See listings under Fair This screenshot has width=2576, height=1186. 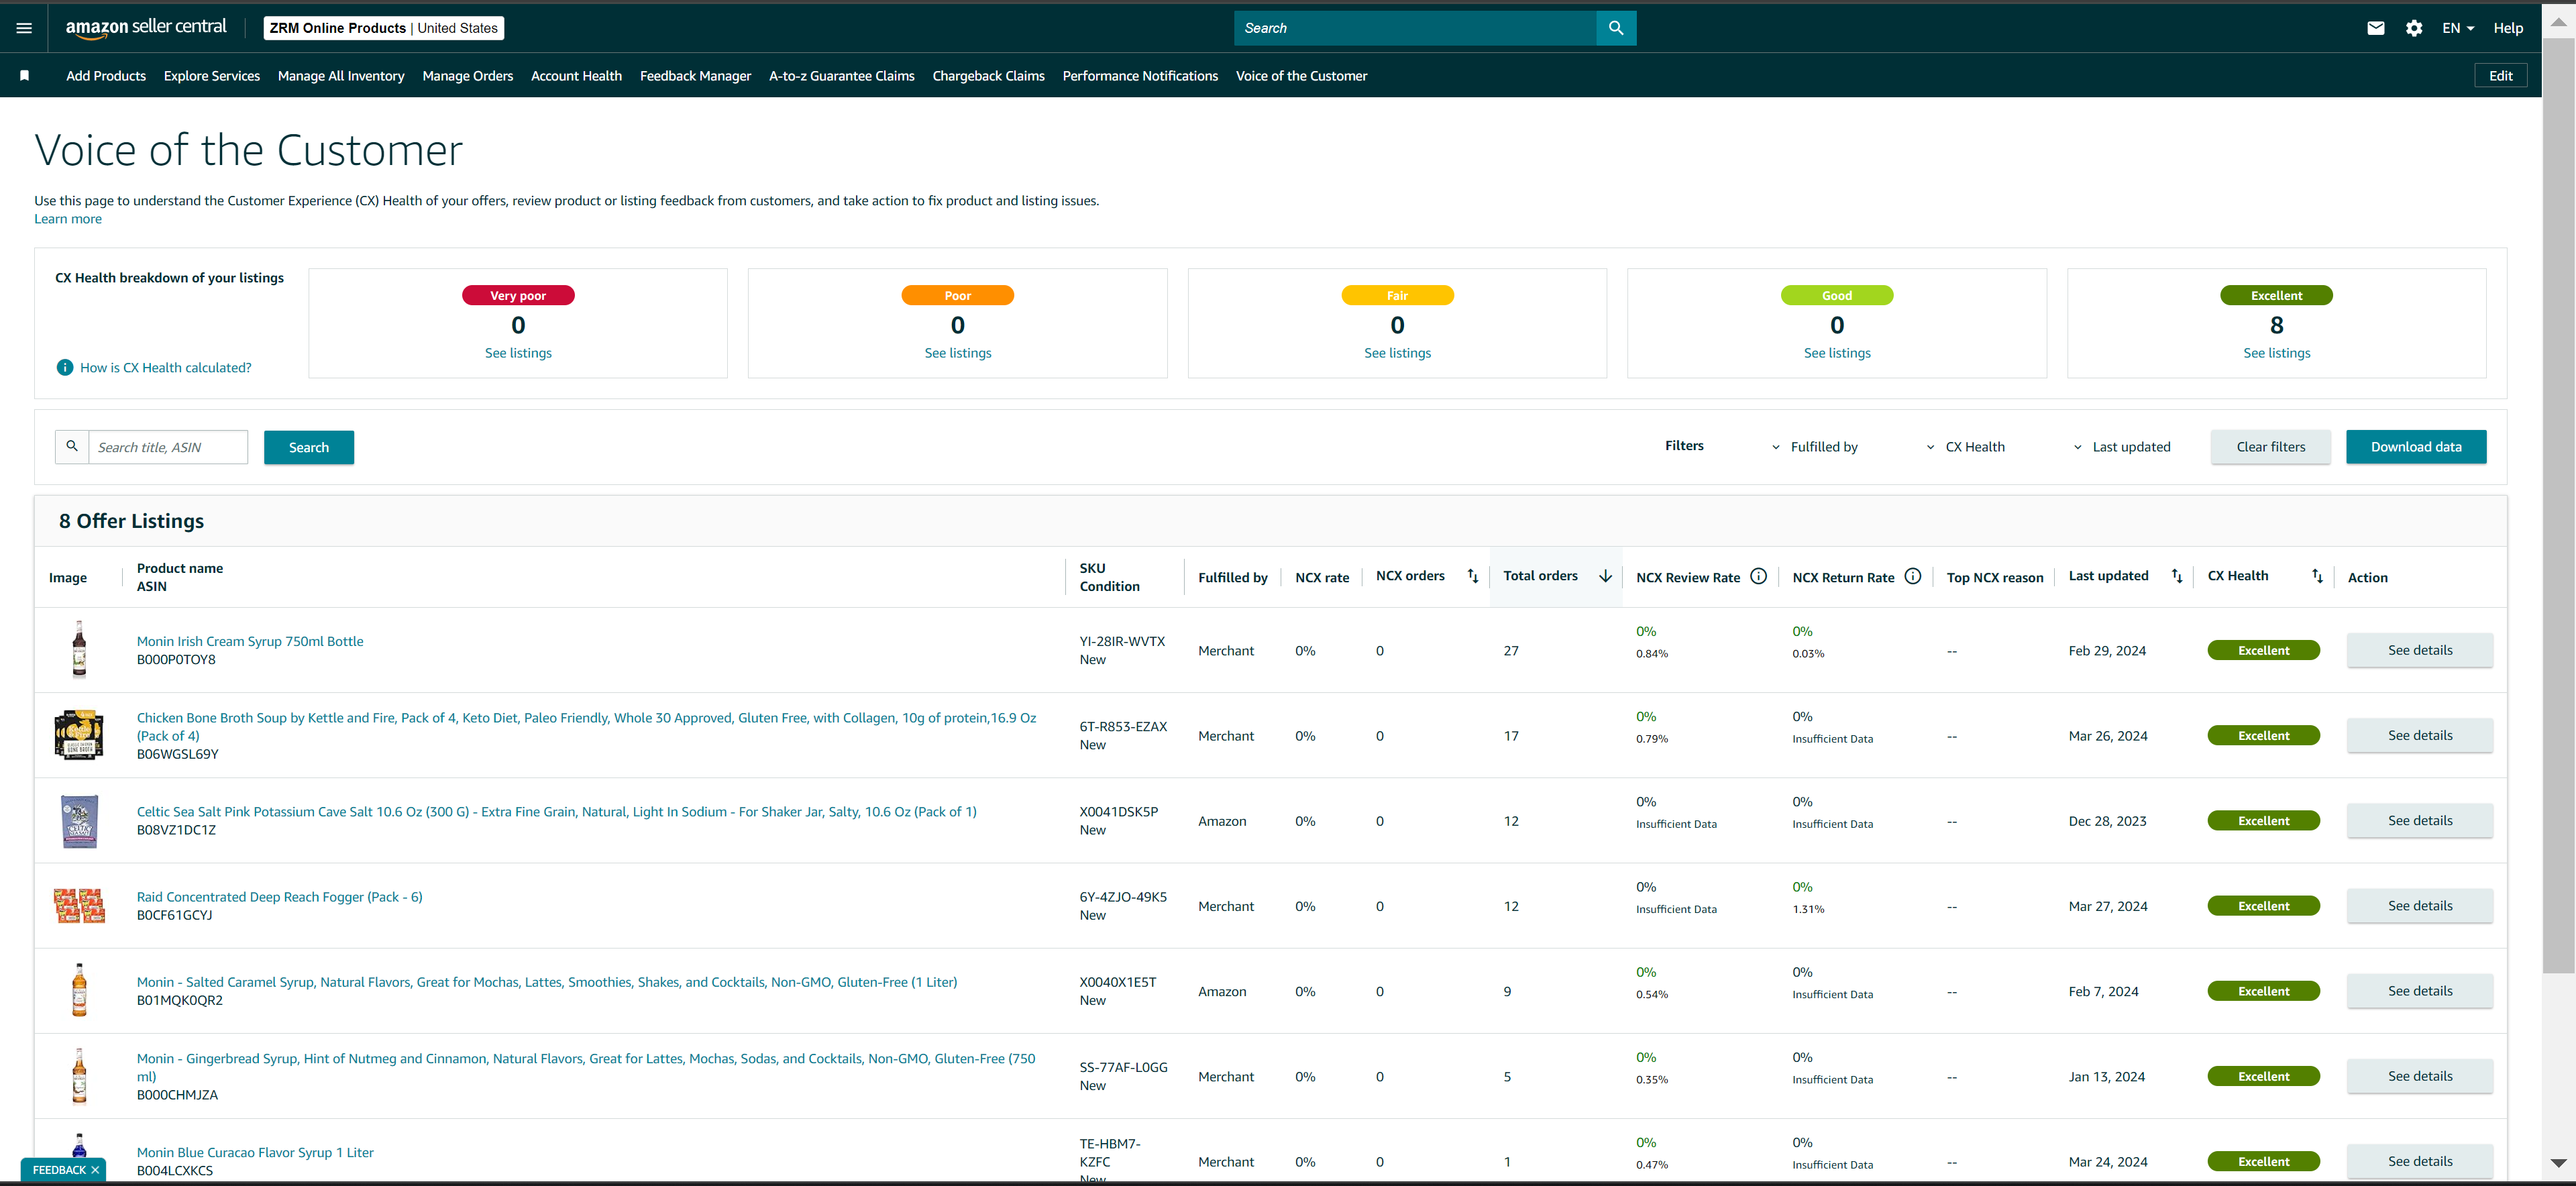tap(1397, 353)
